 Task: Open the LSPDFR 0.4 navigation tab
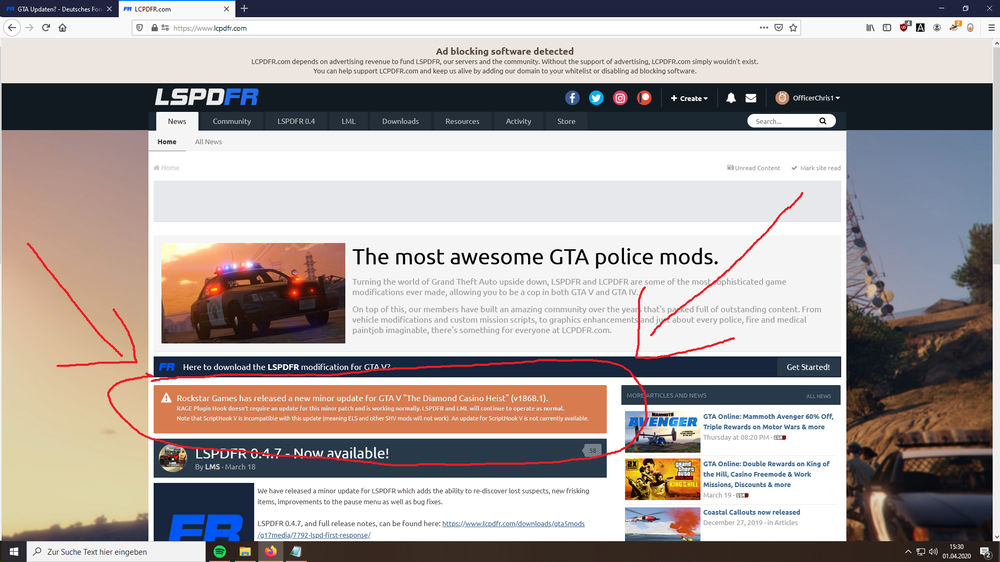(x=296, y=121)
